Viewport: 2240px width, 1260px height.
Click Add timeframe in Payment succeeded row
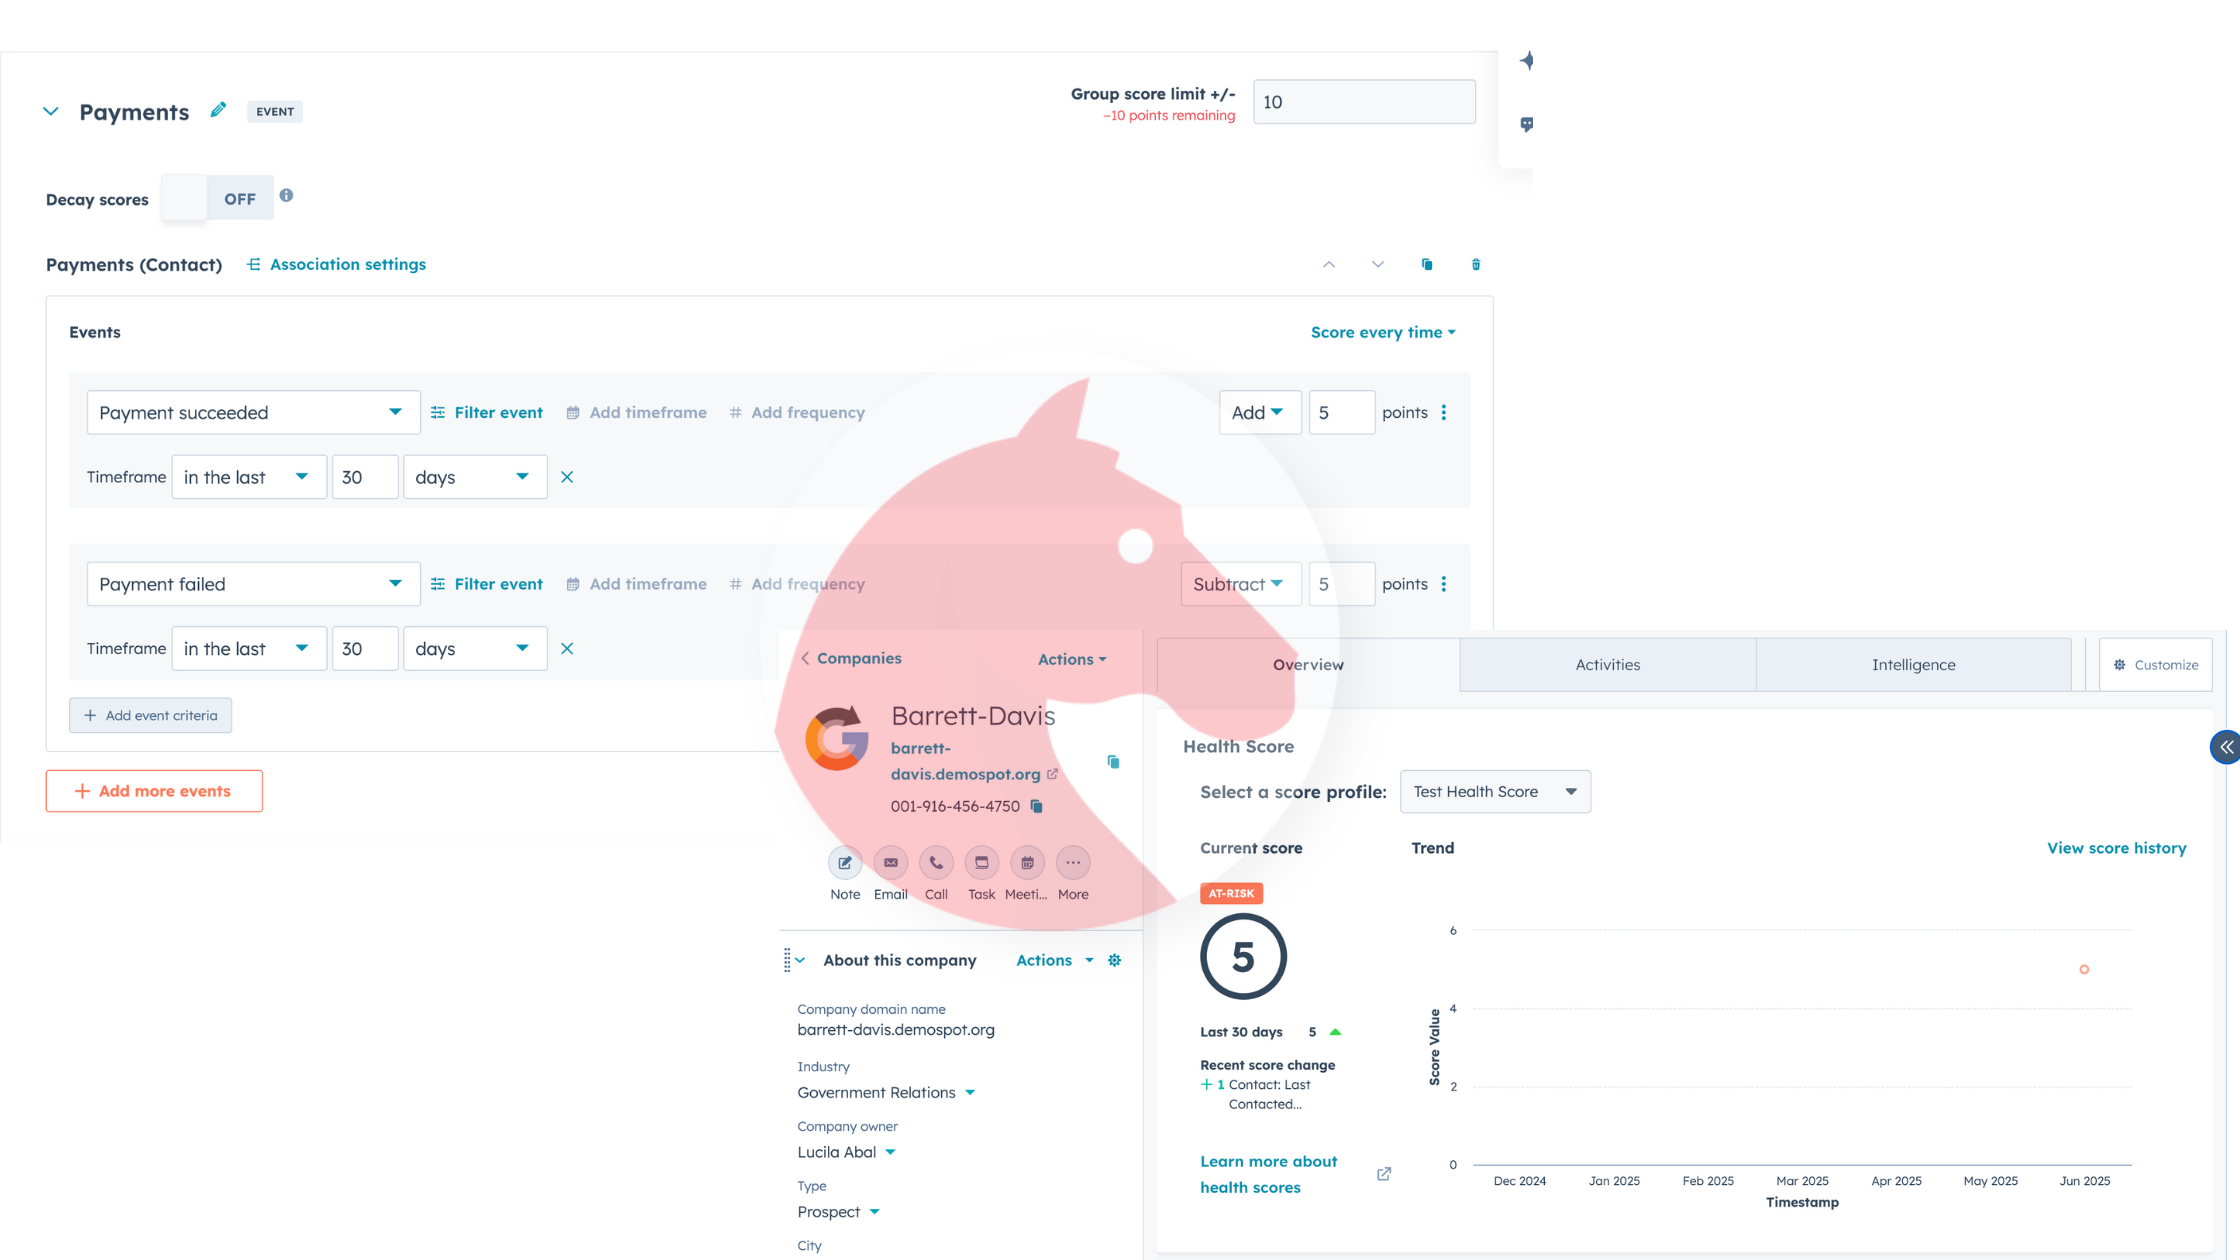tap(636, 412)
